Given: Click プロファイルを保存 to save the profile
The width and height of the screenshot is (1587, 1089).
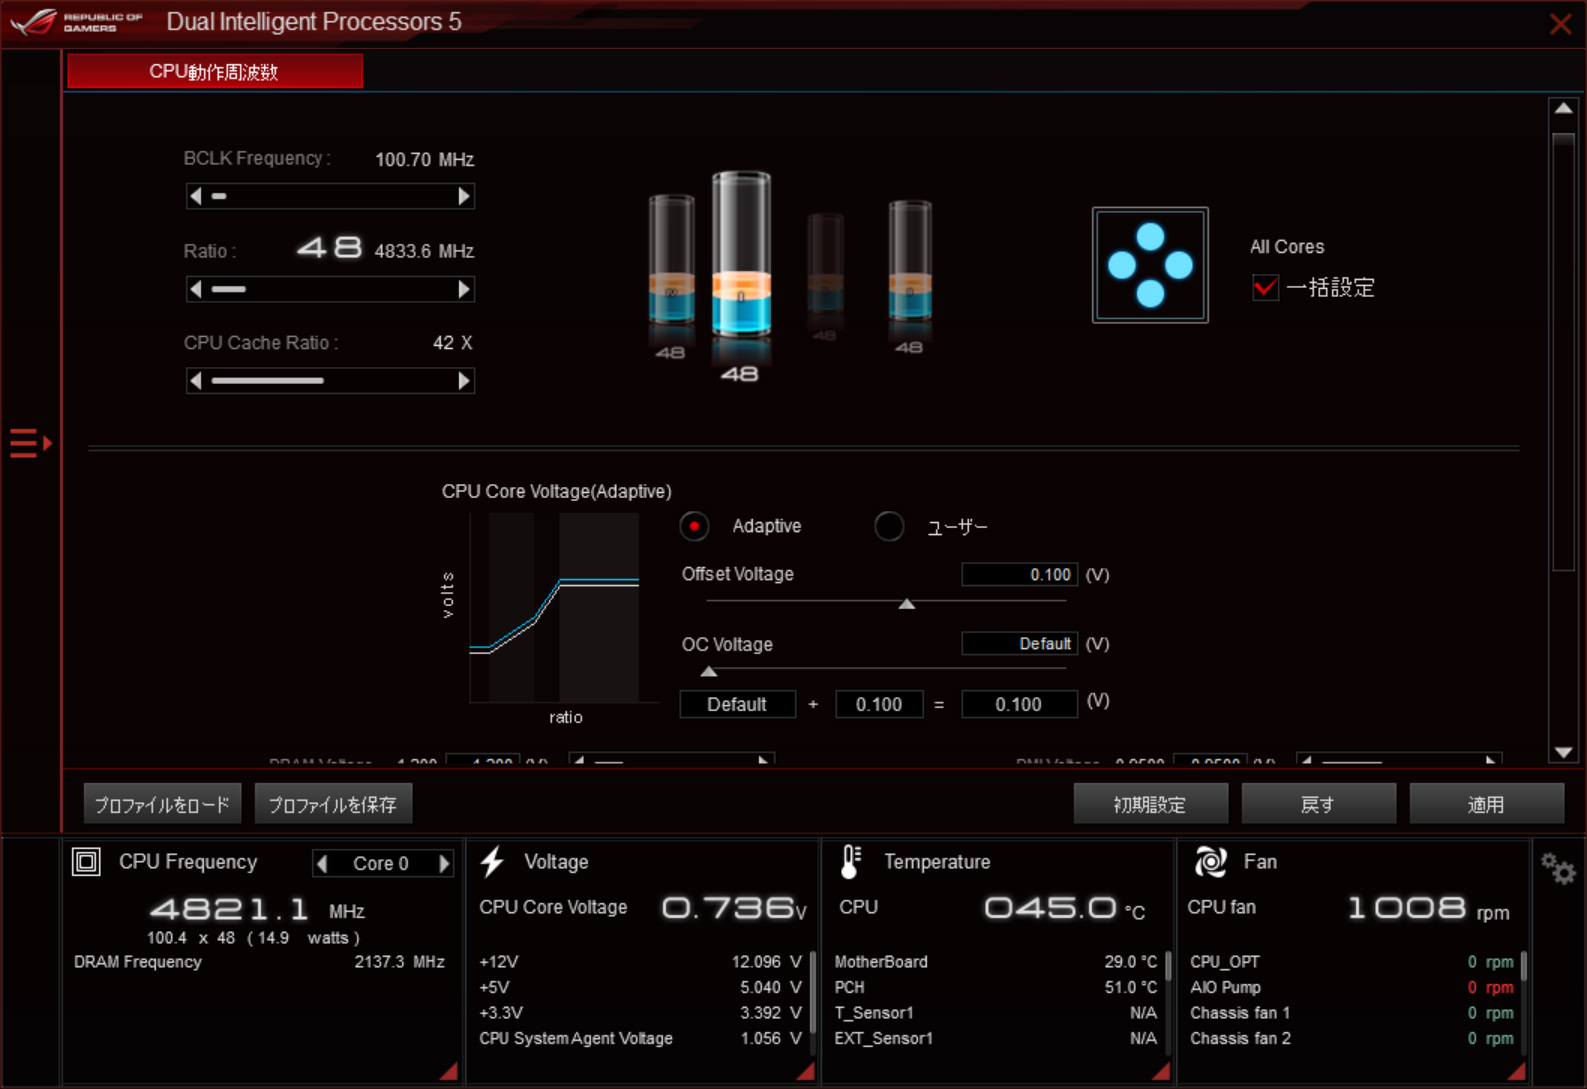Looking at the screenshot, I should click(x=333, y=804).
